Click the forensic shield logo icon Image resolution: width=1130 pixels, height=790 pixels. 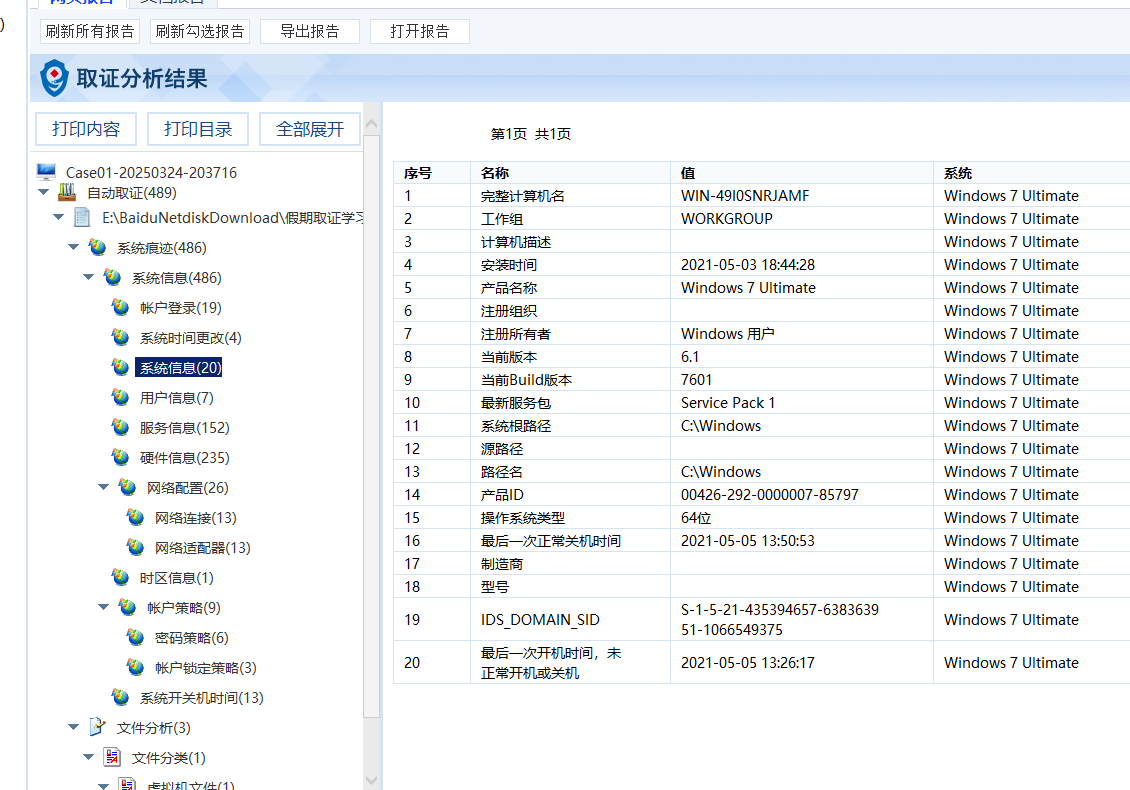pos(54,78)
